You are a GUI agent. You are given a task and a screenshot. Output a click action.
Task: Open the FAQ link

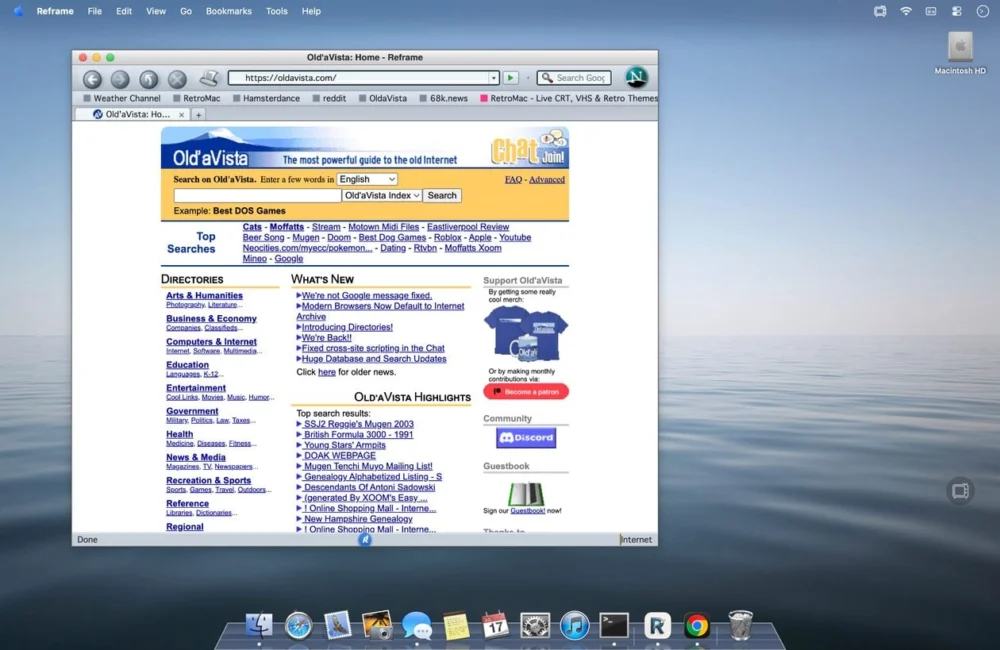click(513, 180)
